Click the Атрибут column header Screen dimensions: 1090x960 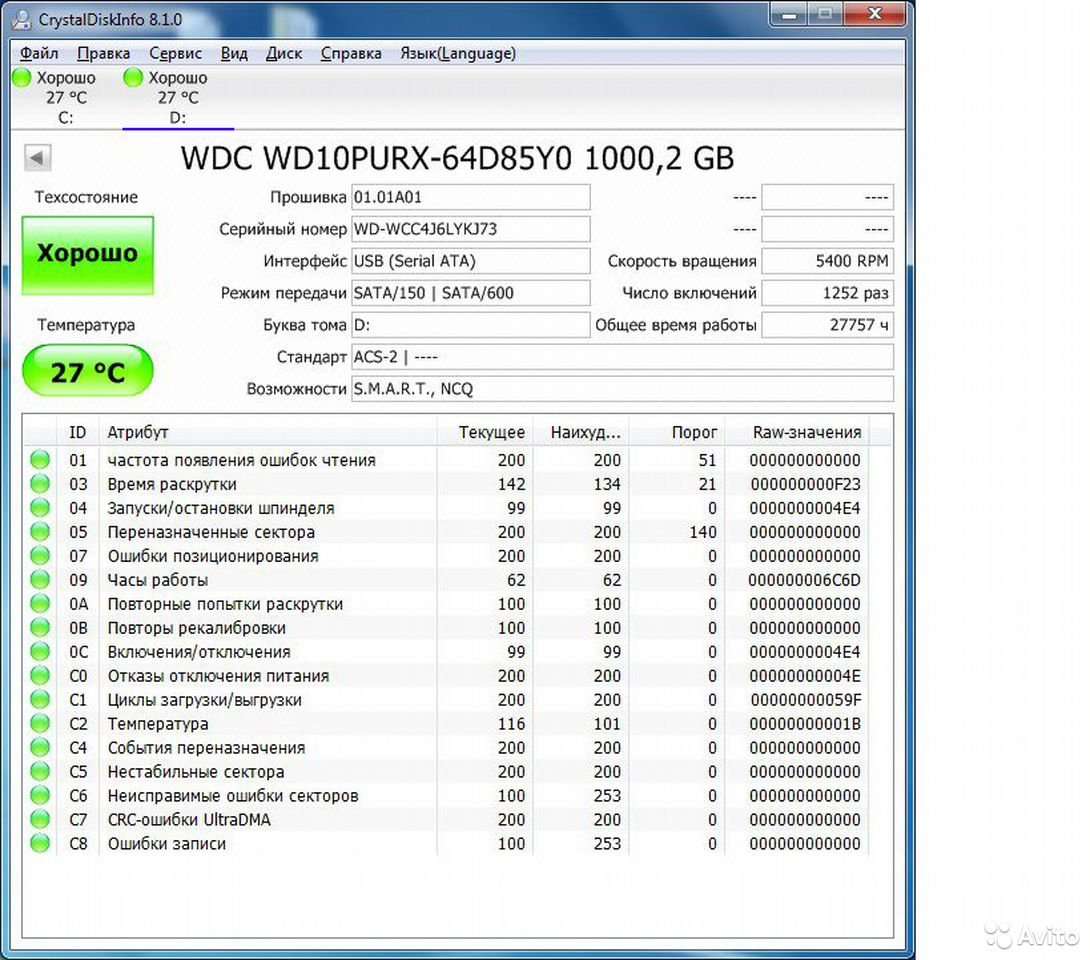click(x=268, y=432)
